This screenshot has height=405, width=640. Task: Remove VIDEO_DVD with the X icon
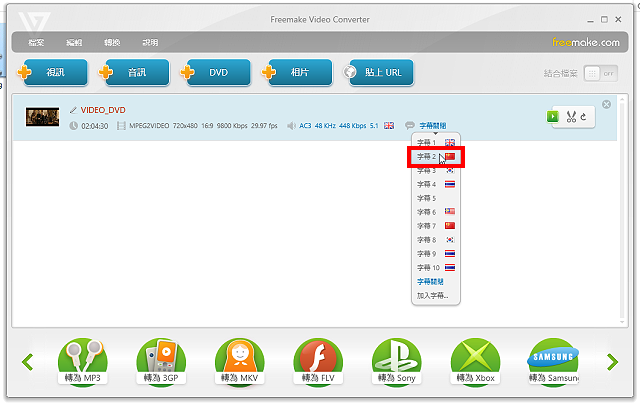click(x=607, y=105)
